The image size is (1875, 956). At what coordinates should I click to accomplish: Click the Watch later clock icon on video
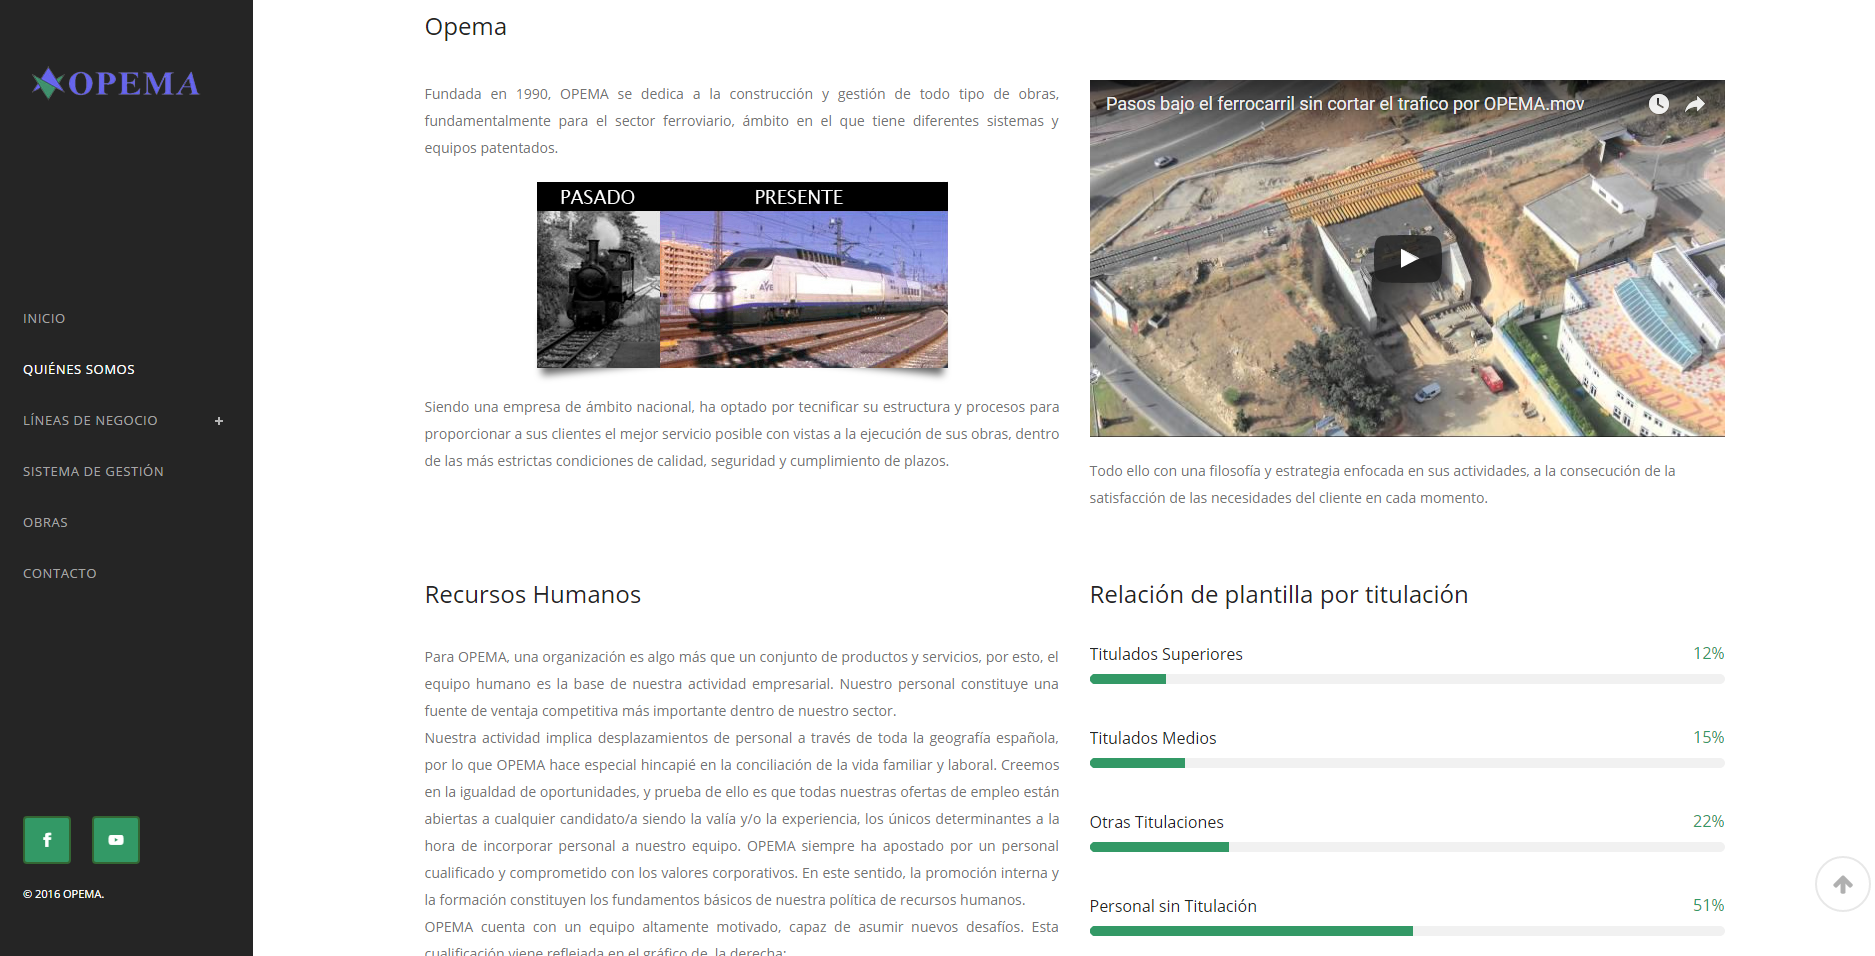pyautogui.click(x=1658, y=104)
